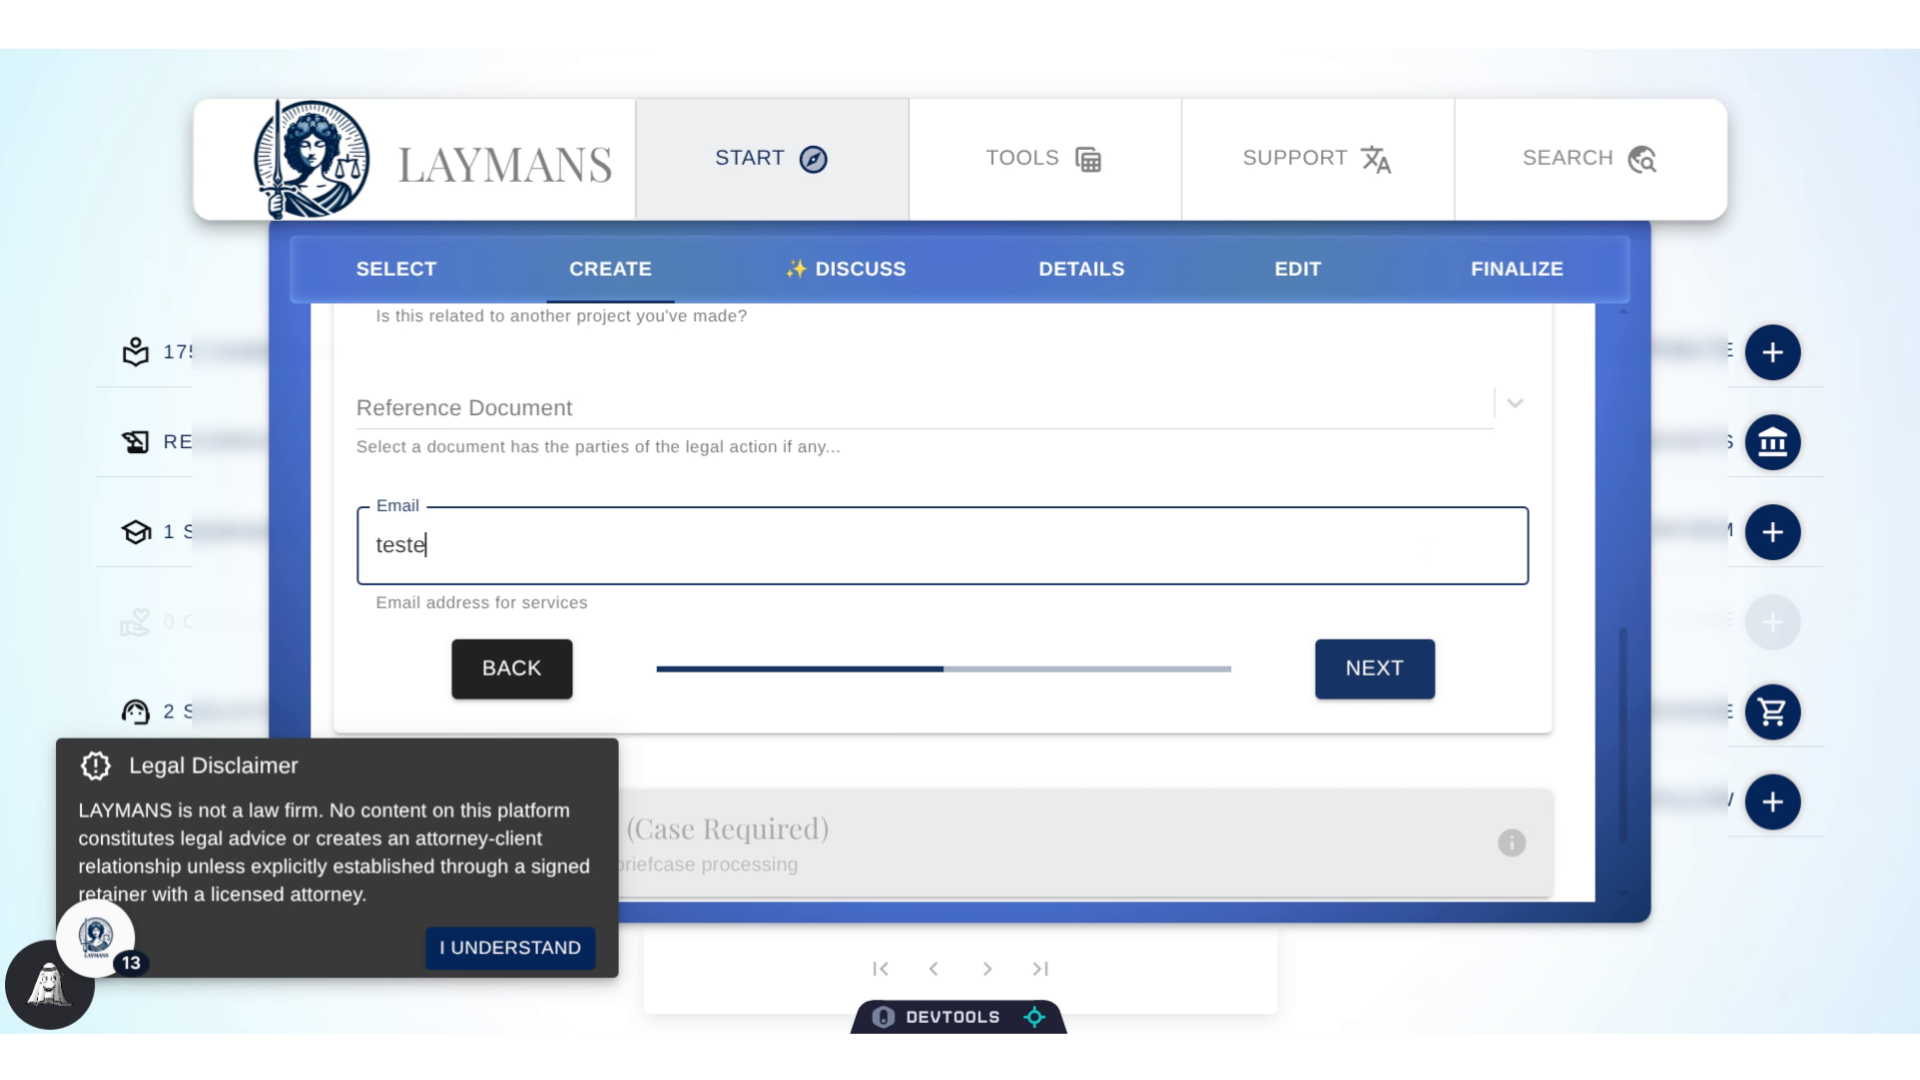The height and width of the screenshot is (1080, 1920).
Task: Click the info icon in the Case Required field
Action: tap(1511, 844)
